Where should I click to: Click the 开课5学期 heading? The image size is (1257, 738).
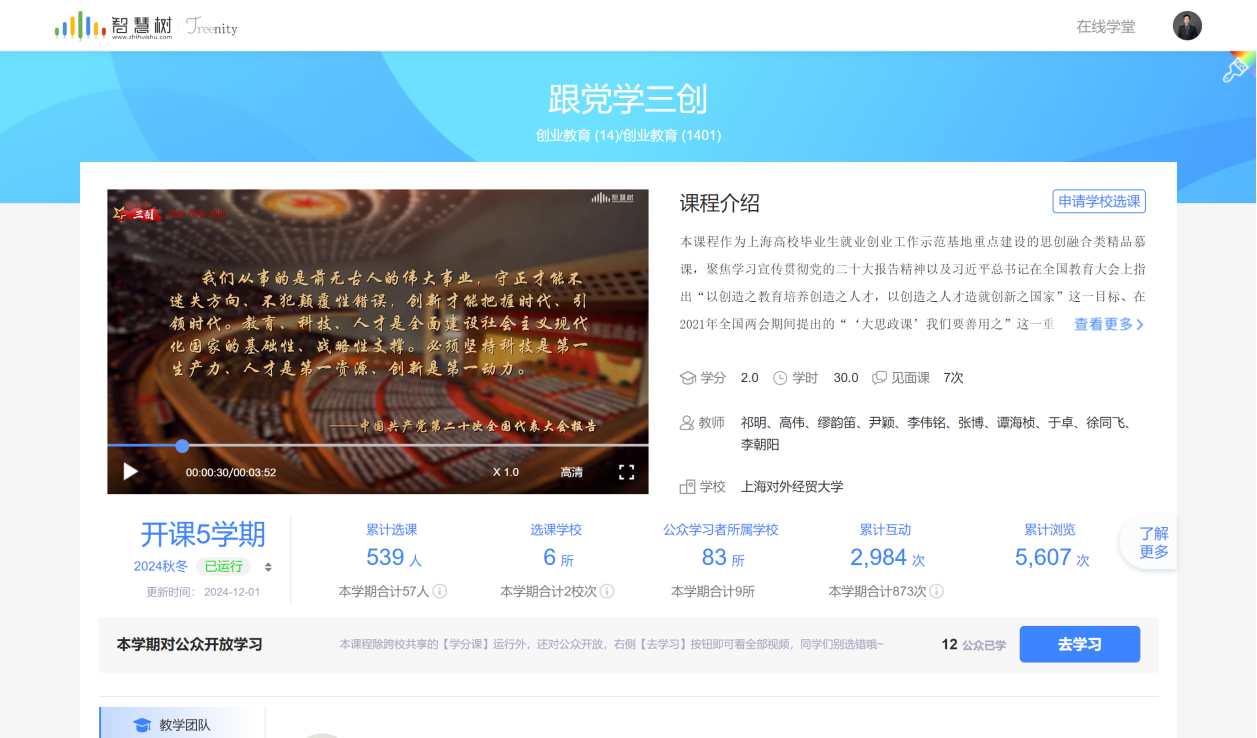coord(203,534)
